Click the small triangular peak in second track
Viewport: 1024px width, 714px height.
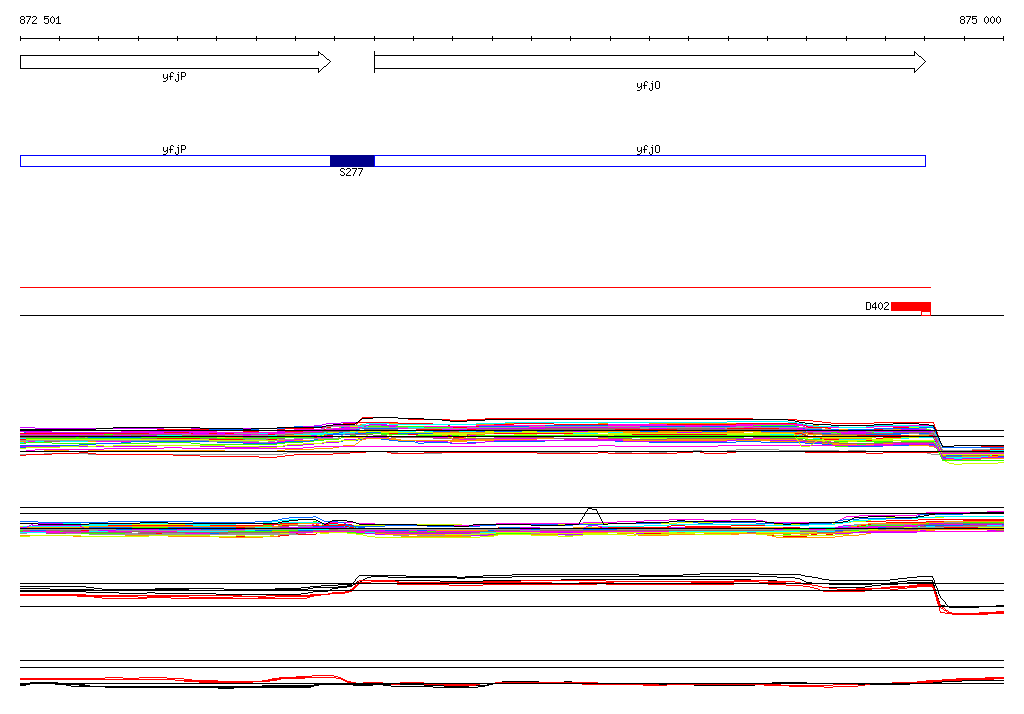[x=592, y=515]
